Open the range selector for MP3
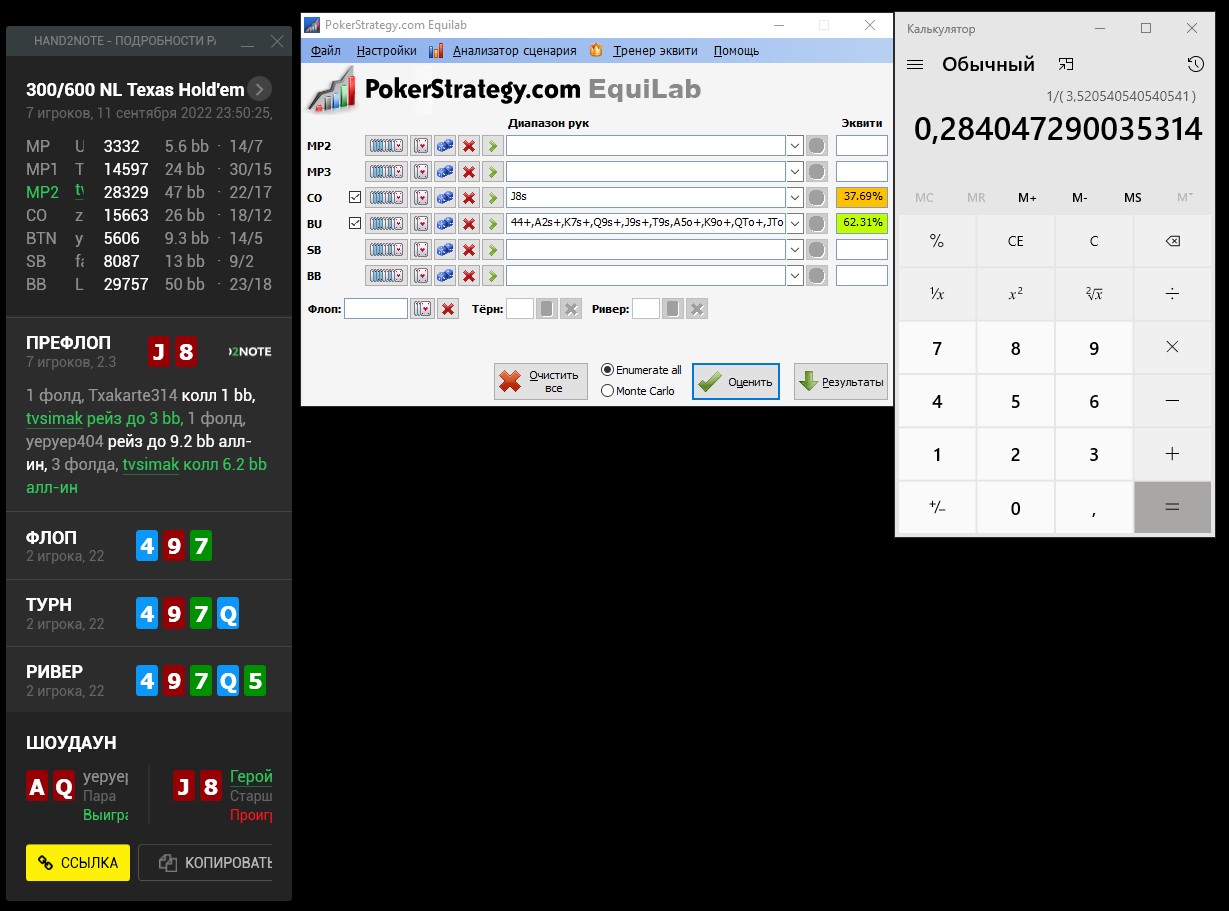The height and width of the screenshot is (911, 1229). click(386, 172)
